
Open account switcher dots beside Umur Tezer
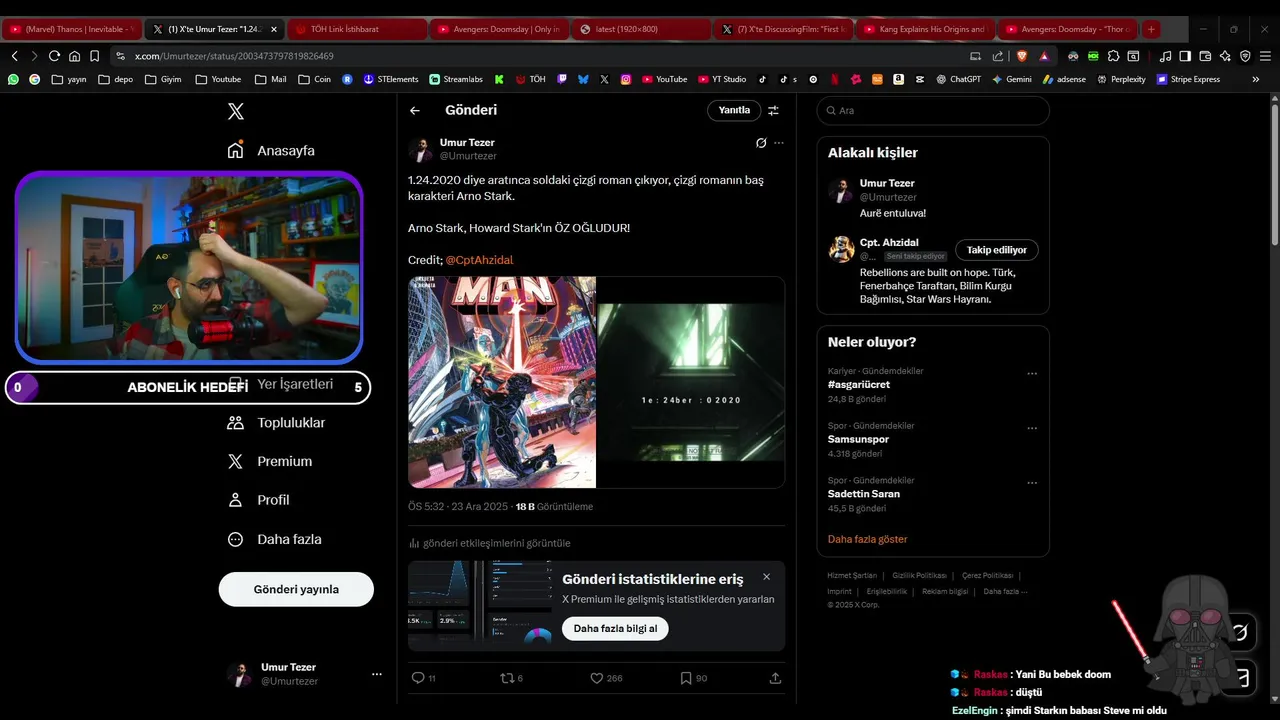pos(377,674)
